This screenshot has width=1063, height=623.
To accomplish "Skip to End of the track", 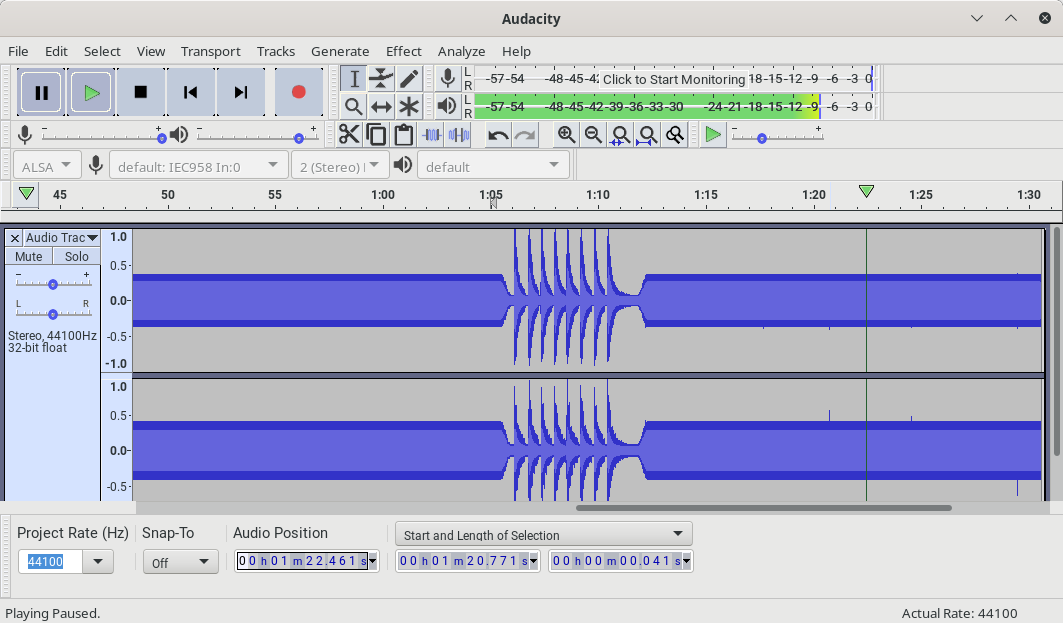I will click(241, 92).
